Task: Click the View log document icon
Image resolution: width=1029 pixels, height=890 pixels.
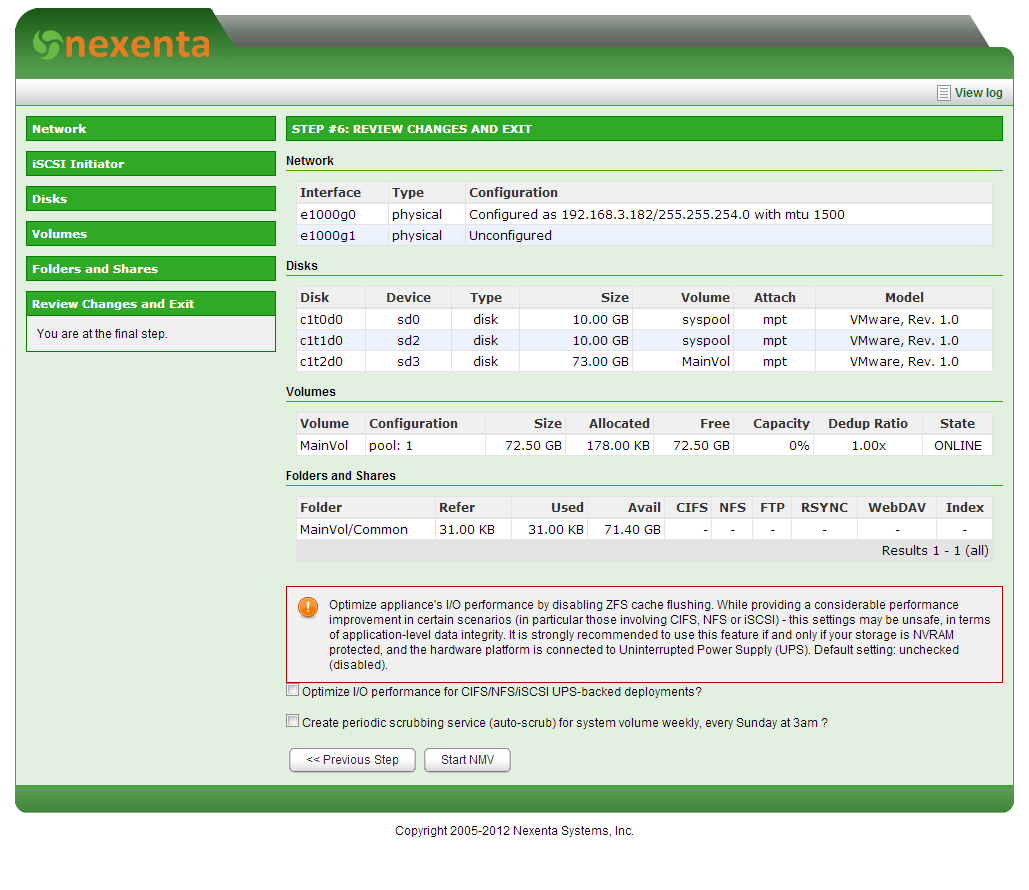Action: 944,93
